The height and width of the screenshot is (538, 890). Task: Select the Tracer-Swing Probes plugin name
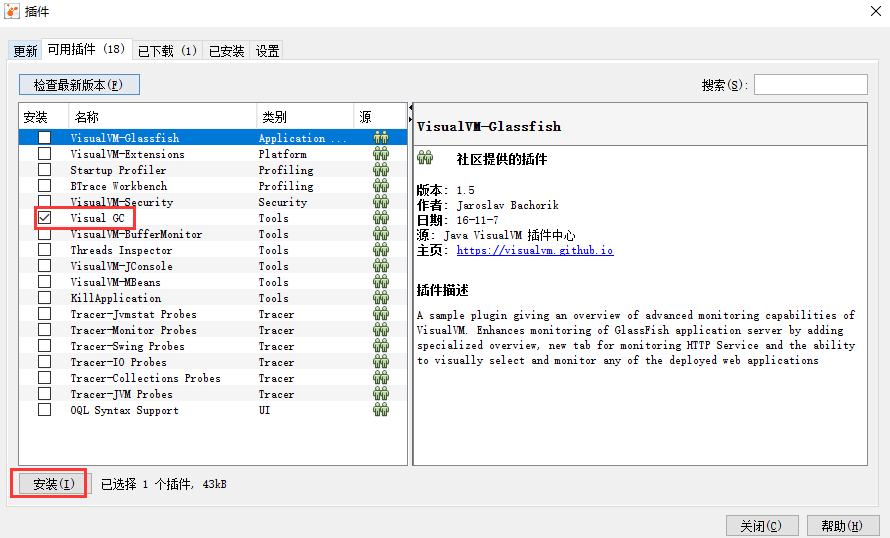127,346
